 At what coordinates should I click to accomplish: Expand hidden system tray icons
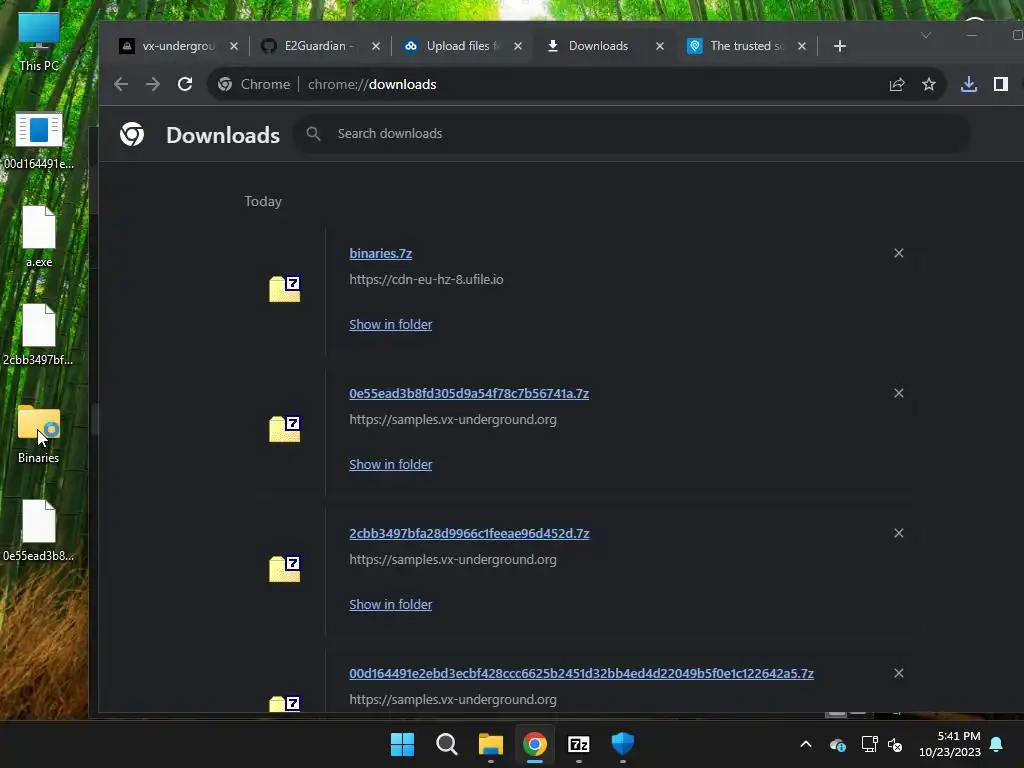pyautogui.click(x=806, y=744)
